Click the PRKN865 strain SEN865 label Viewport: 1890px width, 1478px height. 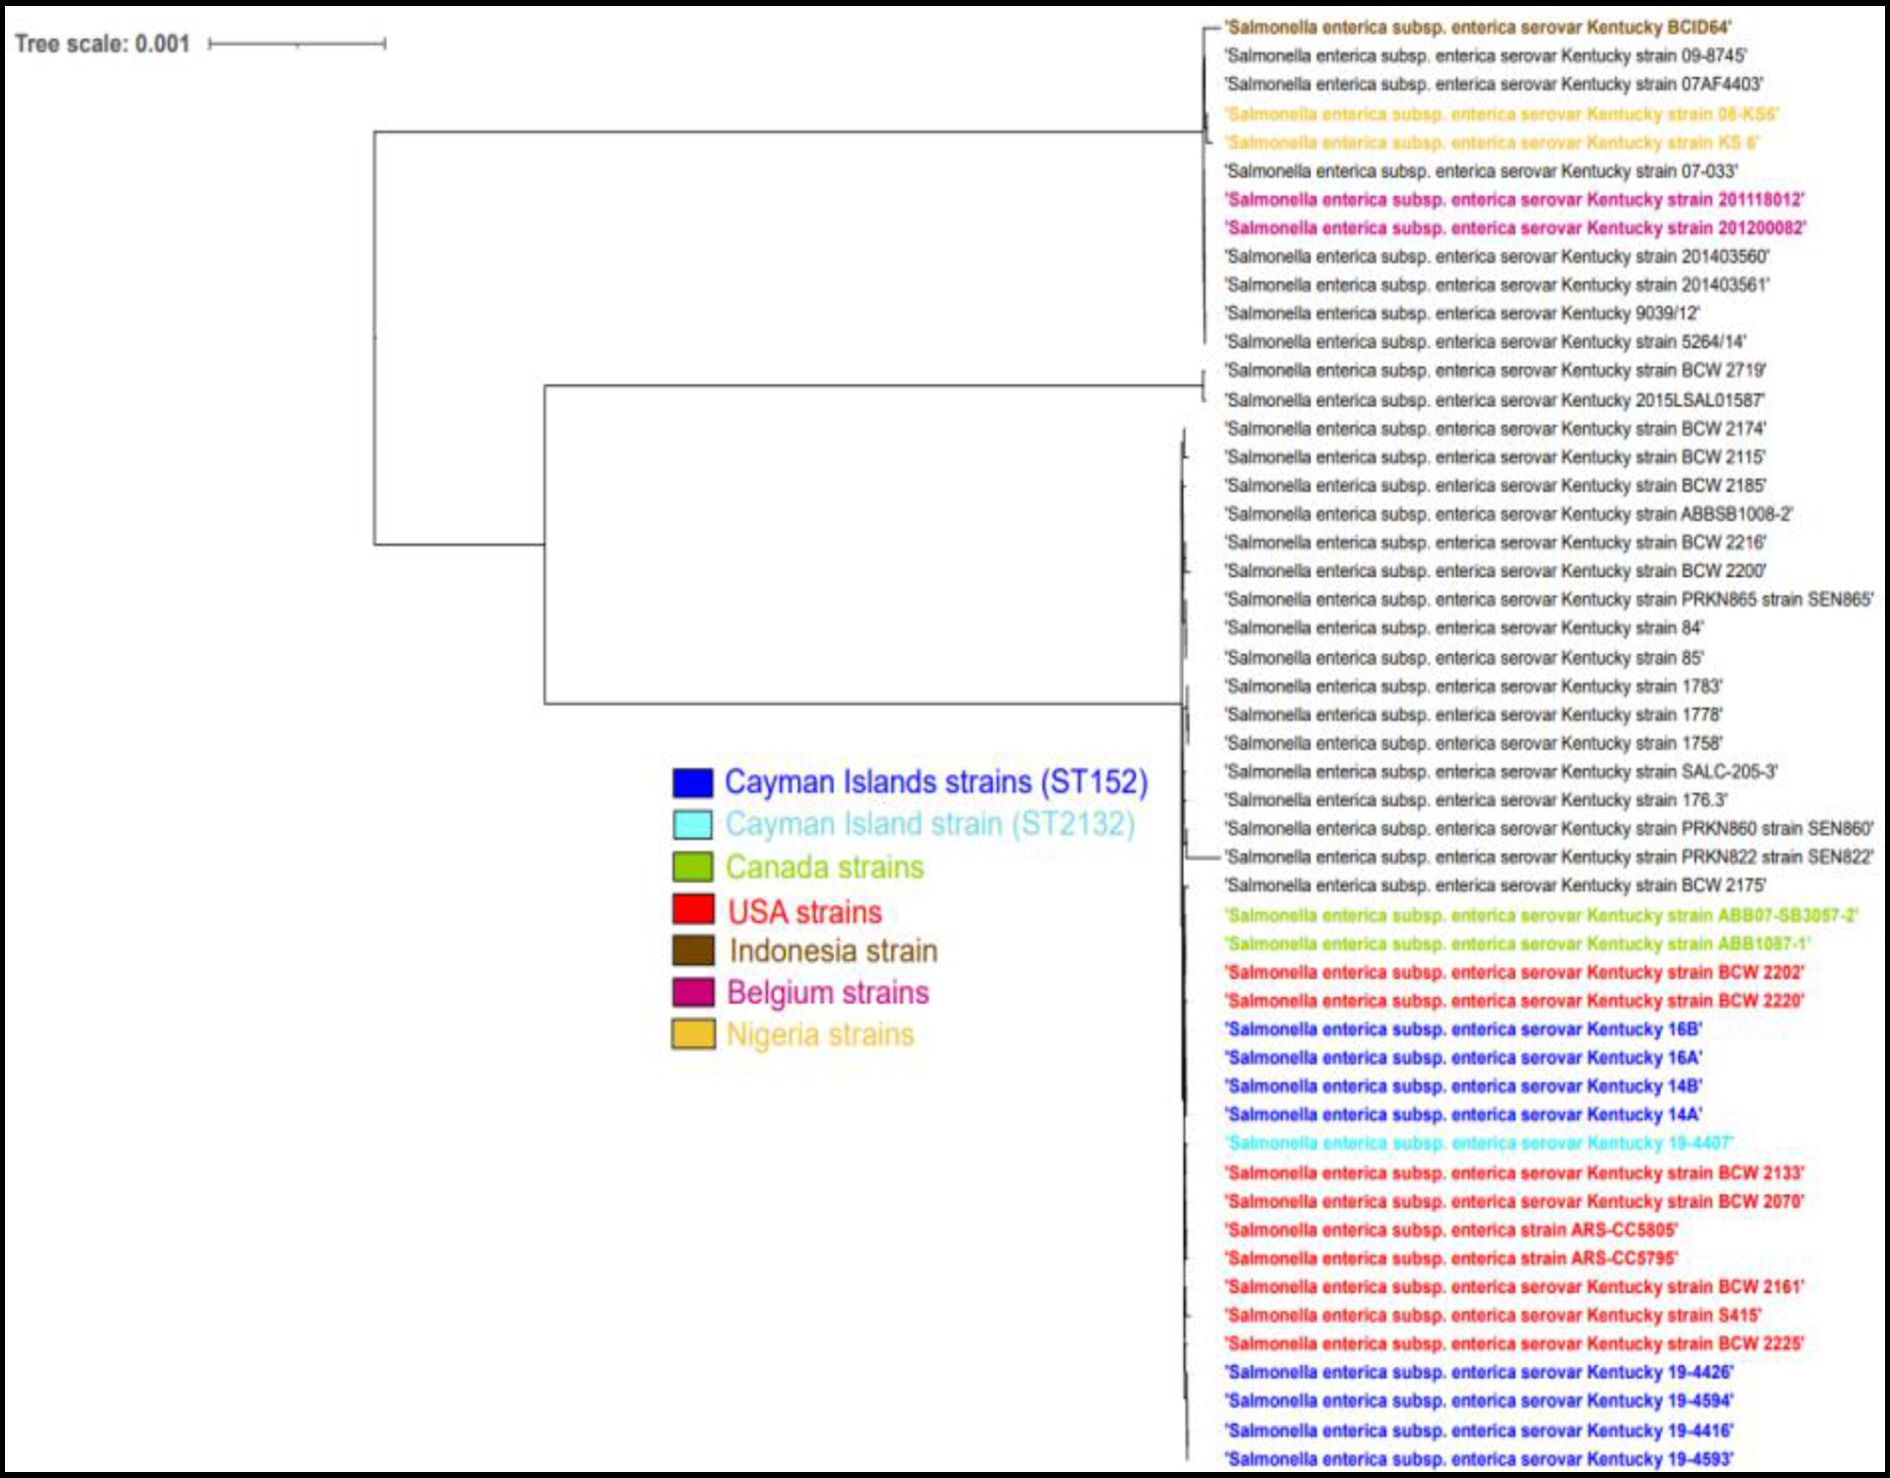click(x=1549, y=600)
